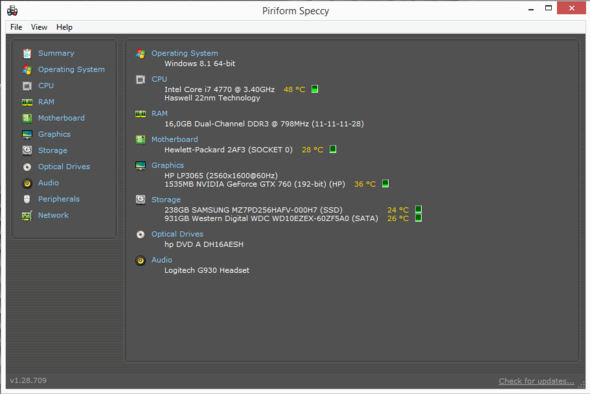Click the CPU chip icon in summary pane

coord(141,79)
